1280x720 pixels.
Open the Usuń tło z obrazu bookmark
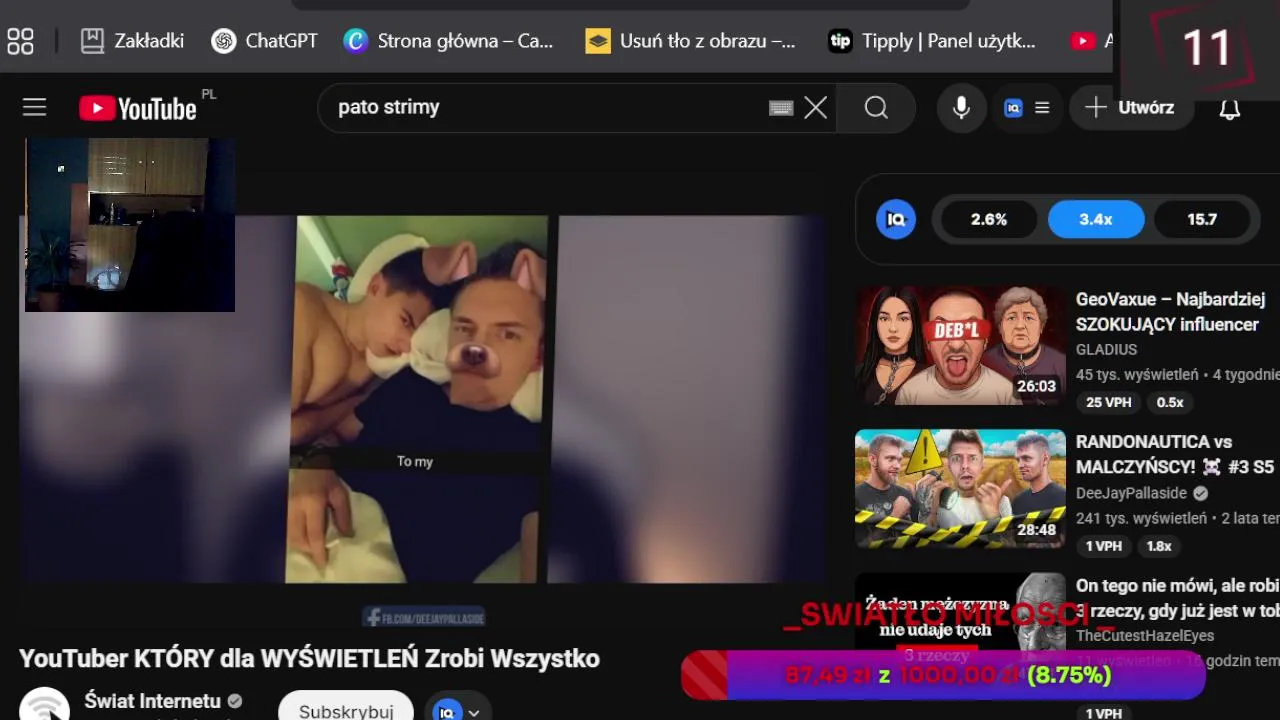click(x=690, y=41)
